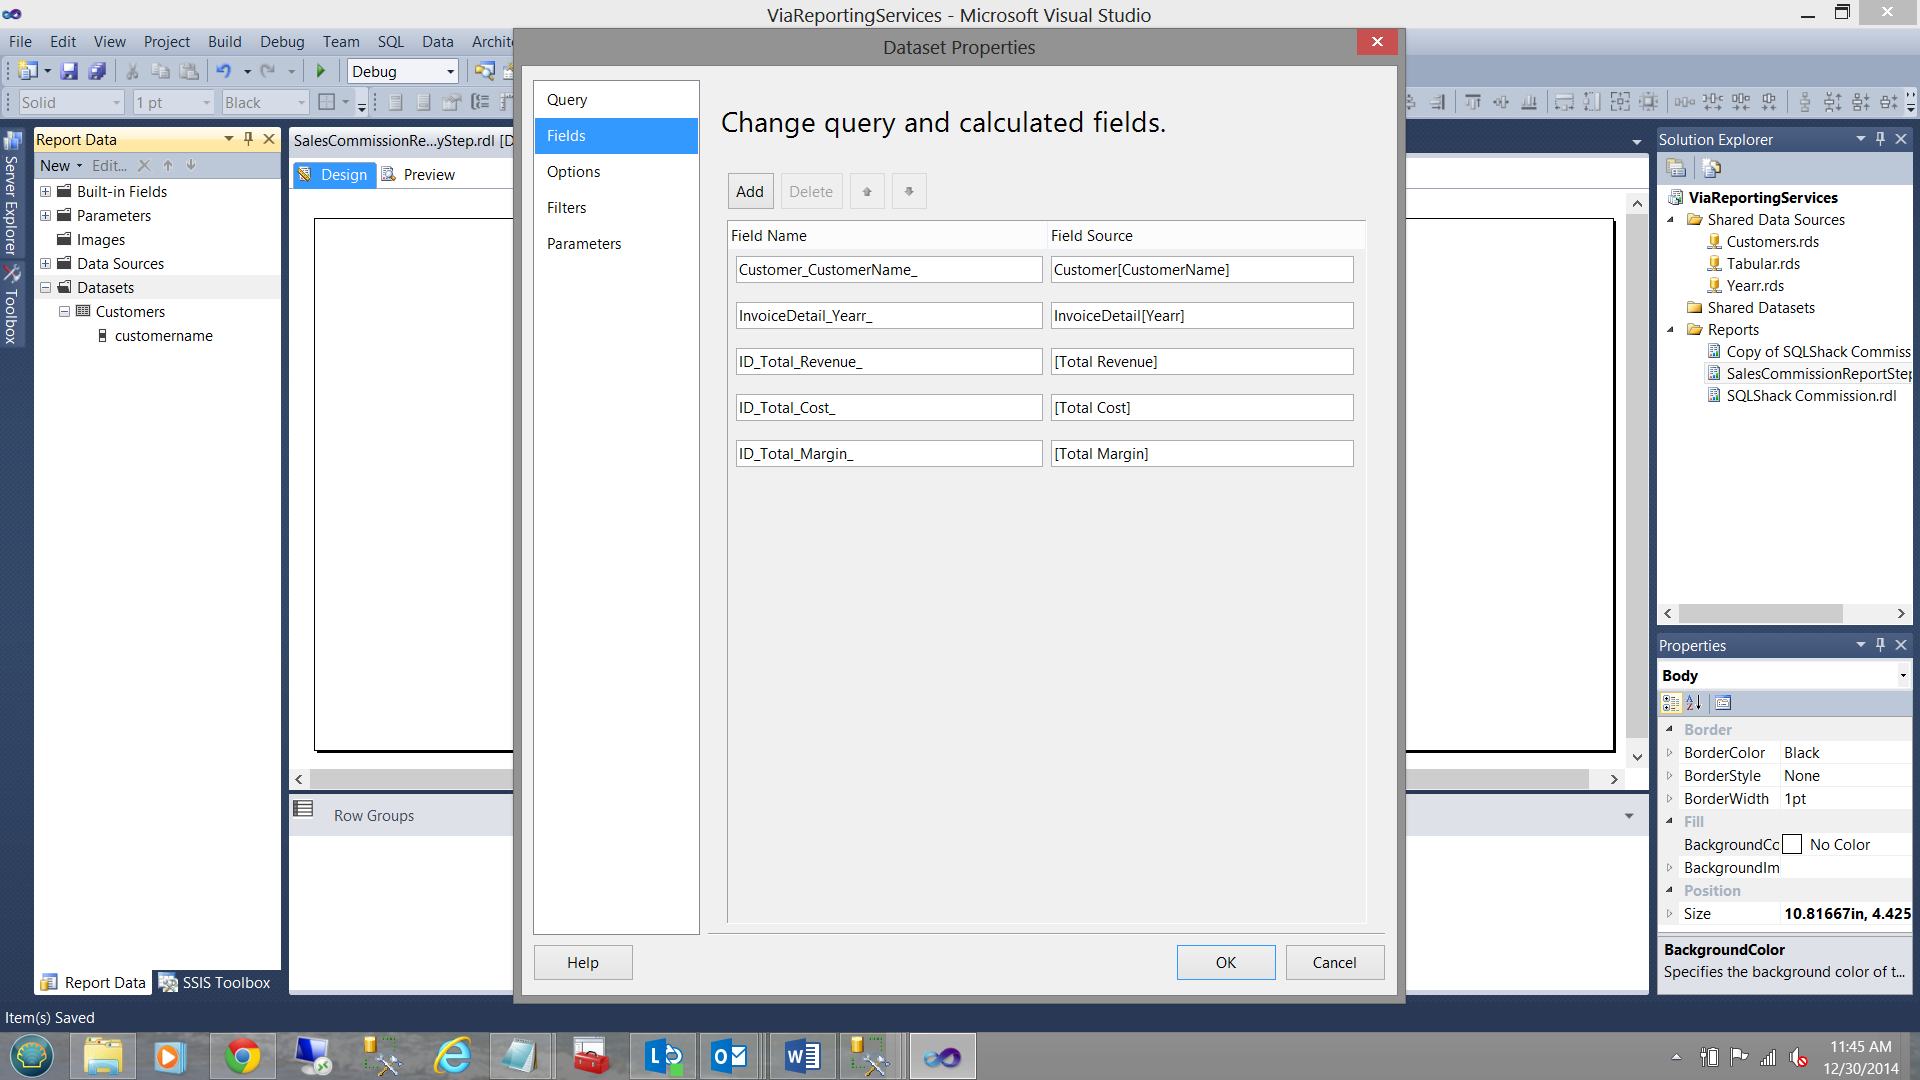Click the Add field button

(x=750, y=191)
